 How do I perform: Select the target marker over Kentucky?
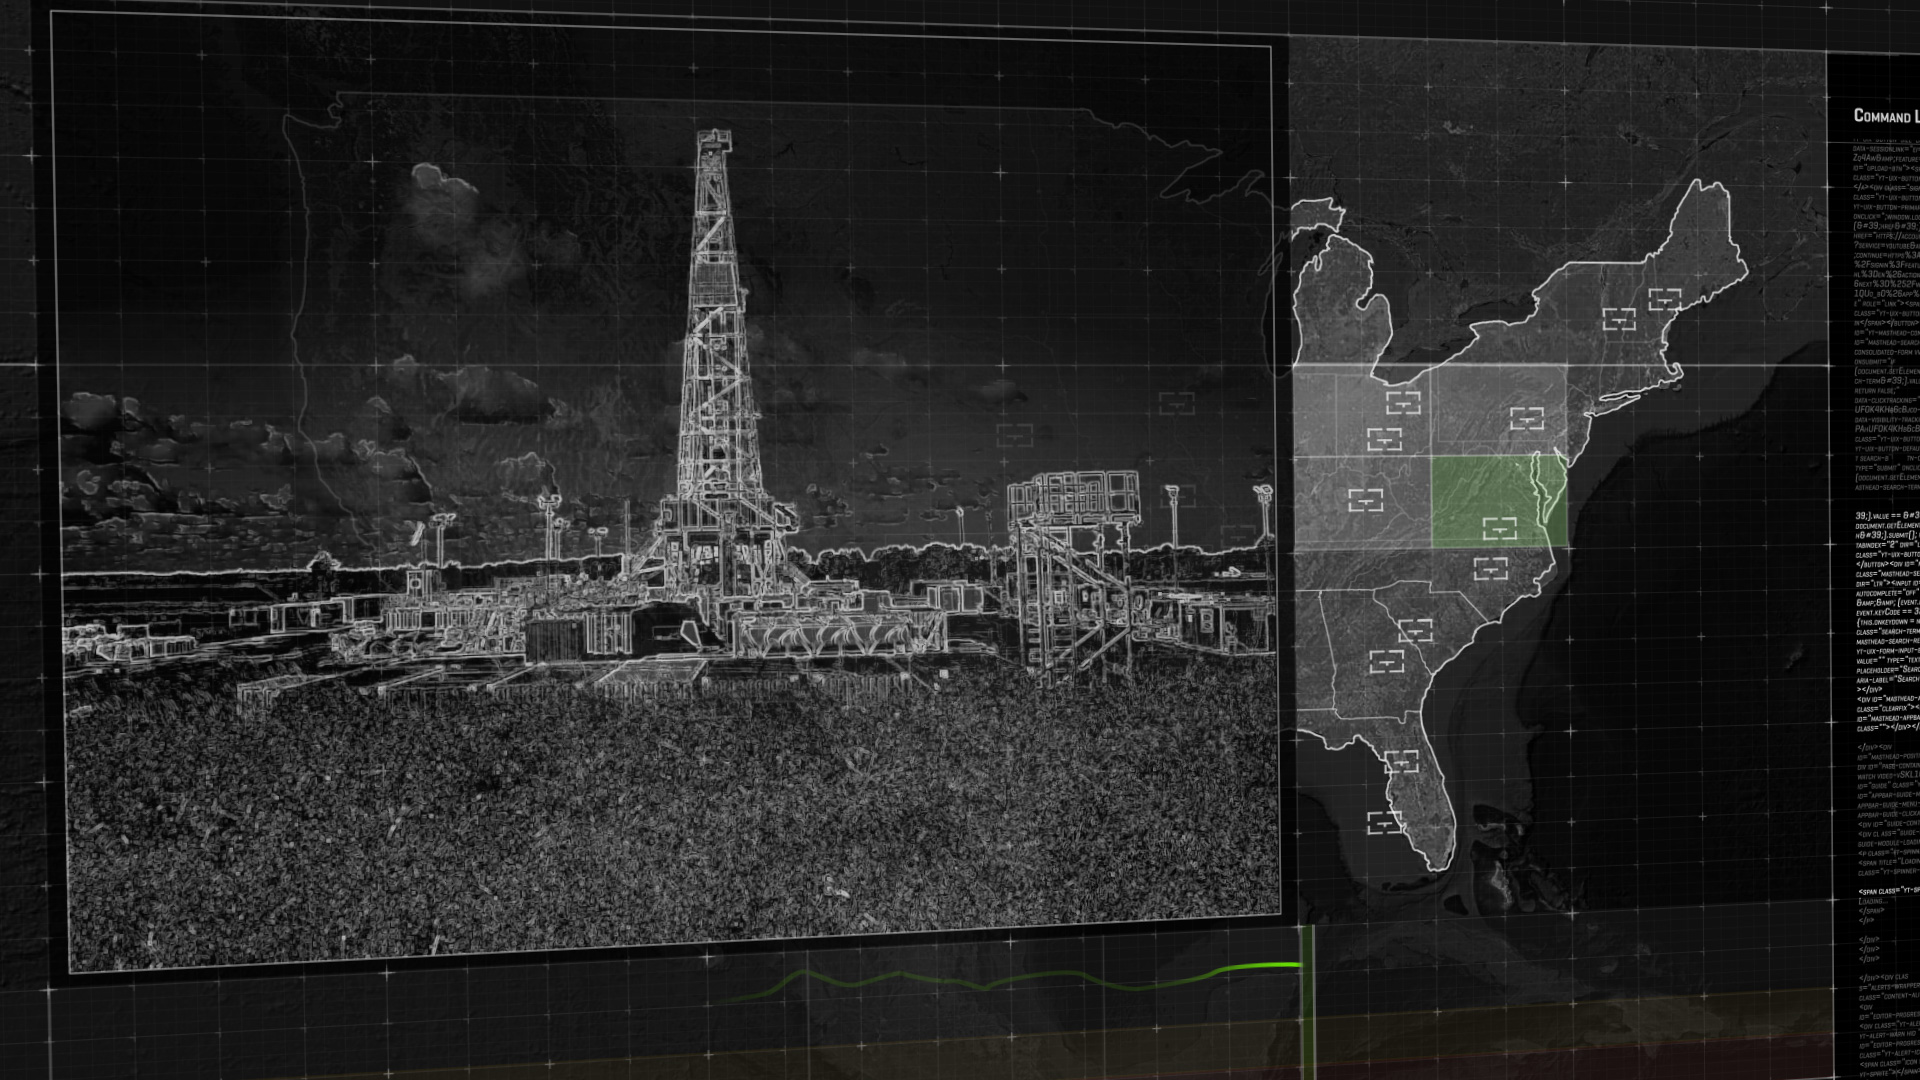click(x=1365, y=499)
